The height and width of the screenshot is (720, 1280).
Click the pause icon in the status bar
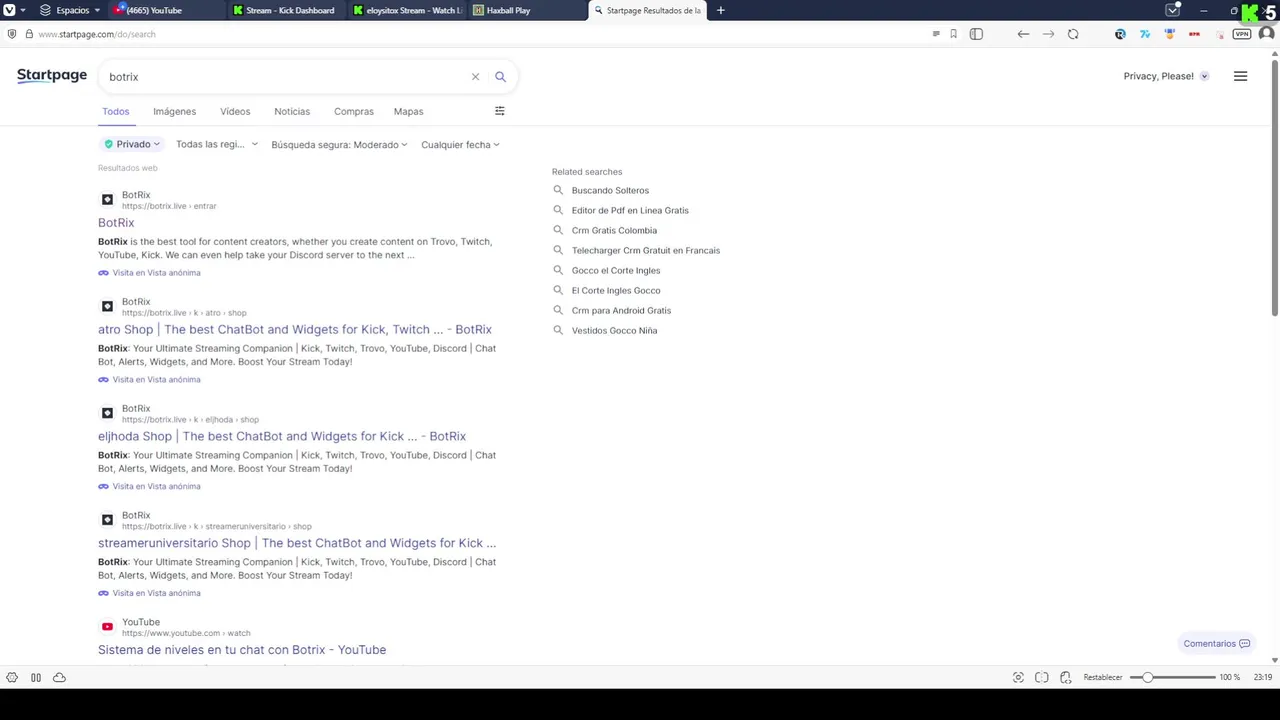36,677
